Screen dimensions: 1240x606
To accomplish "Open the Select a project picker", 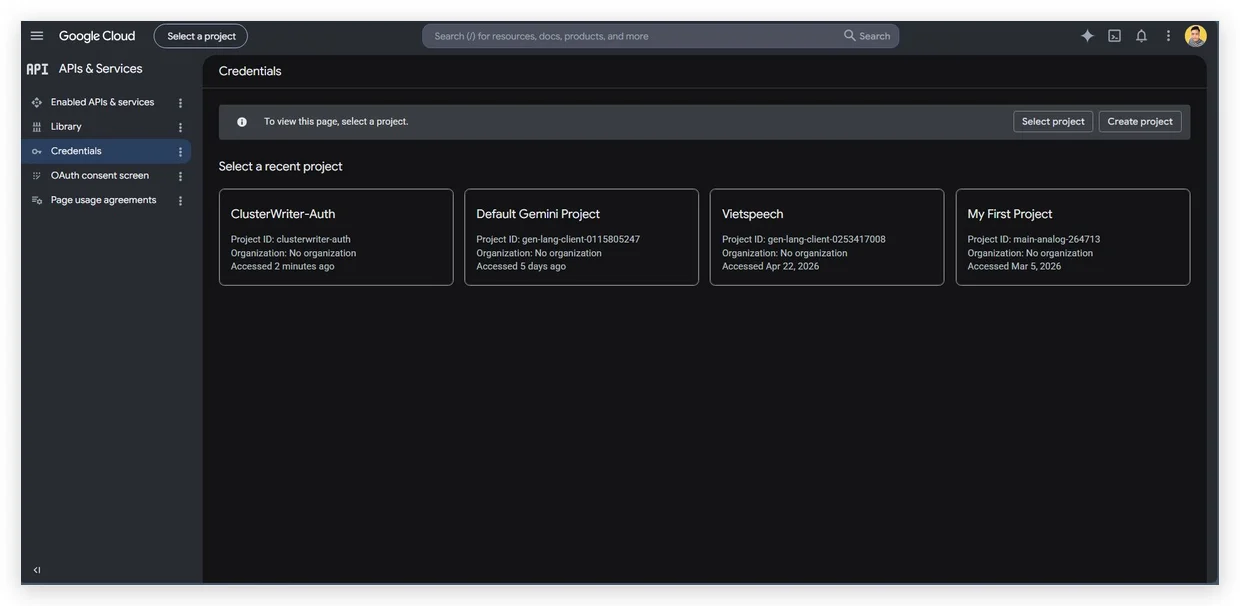I will tap(201, 36).
